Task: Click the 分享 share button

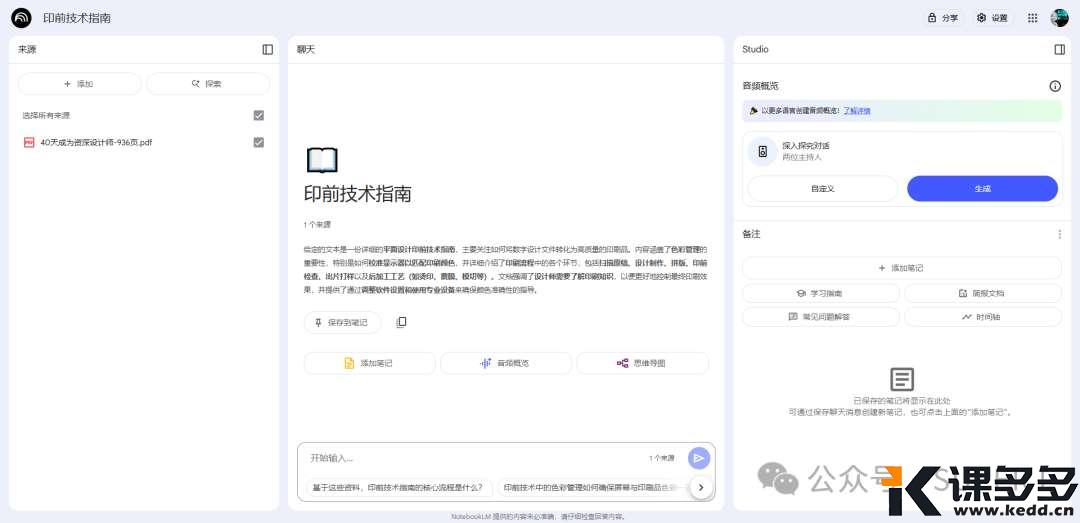Action: [943, 18]
